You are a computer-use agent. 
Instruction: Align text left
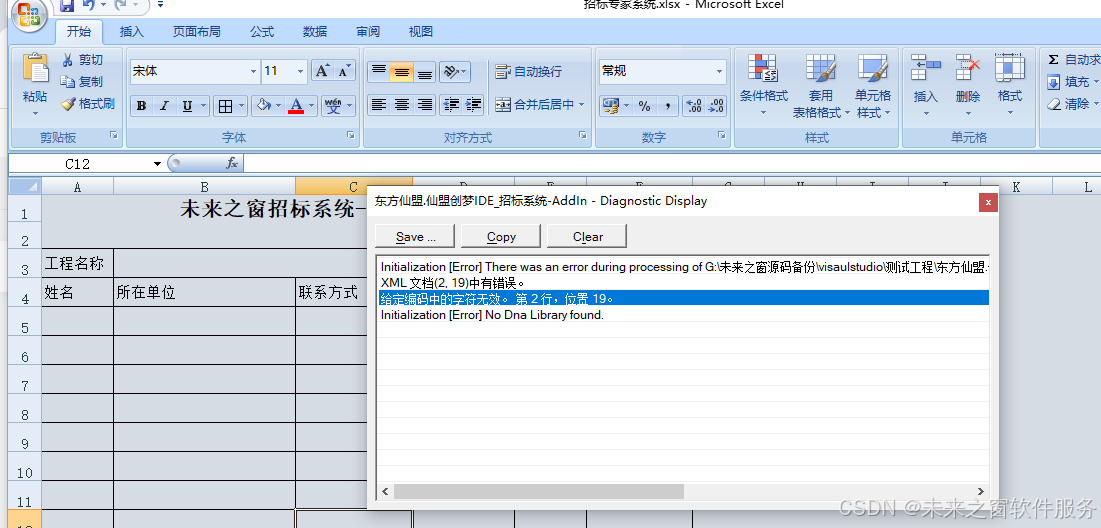(x=378, y=105)
